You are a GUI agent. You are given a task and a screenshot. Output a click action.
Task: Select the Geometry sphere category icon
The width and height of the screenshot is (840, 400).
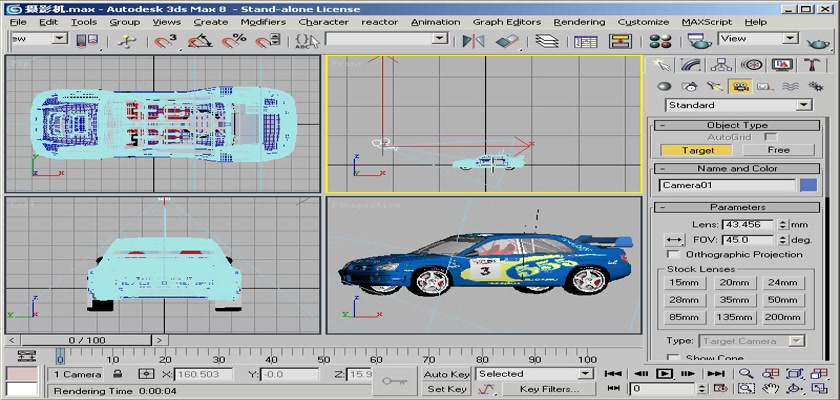[664, 86]
